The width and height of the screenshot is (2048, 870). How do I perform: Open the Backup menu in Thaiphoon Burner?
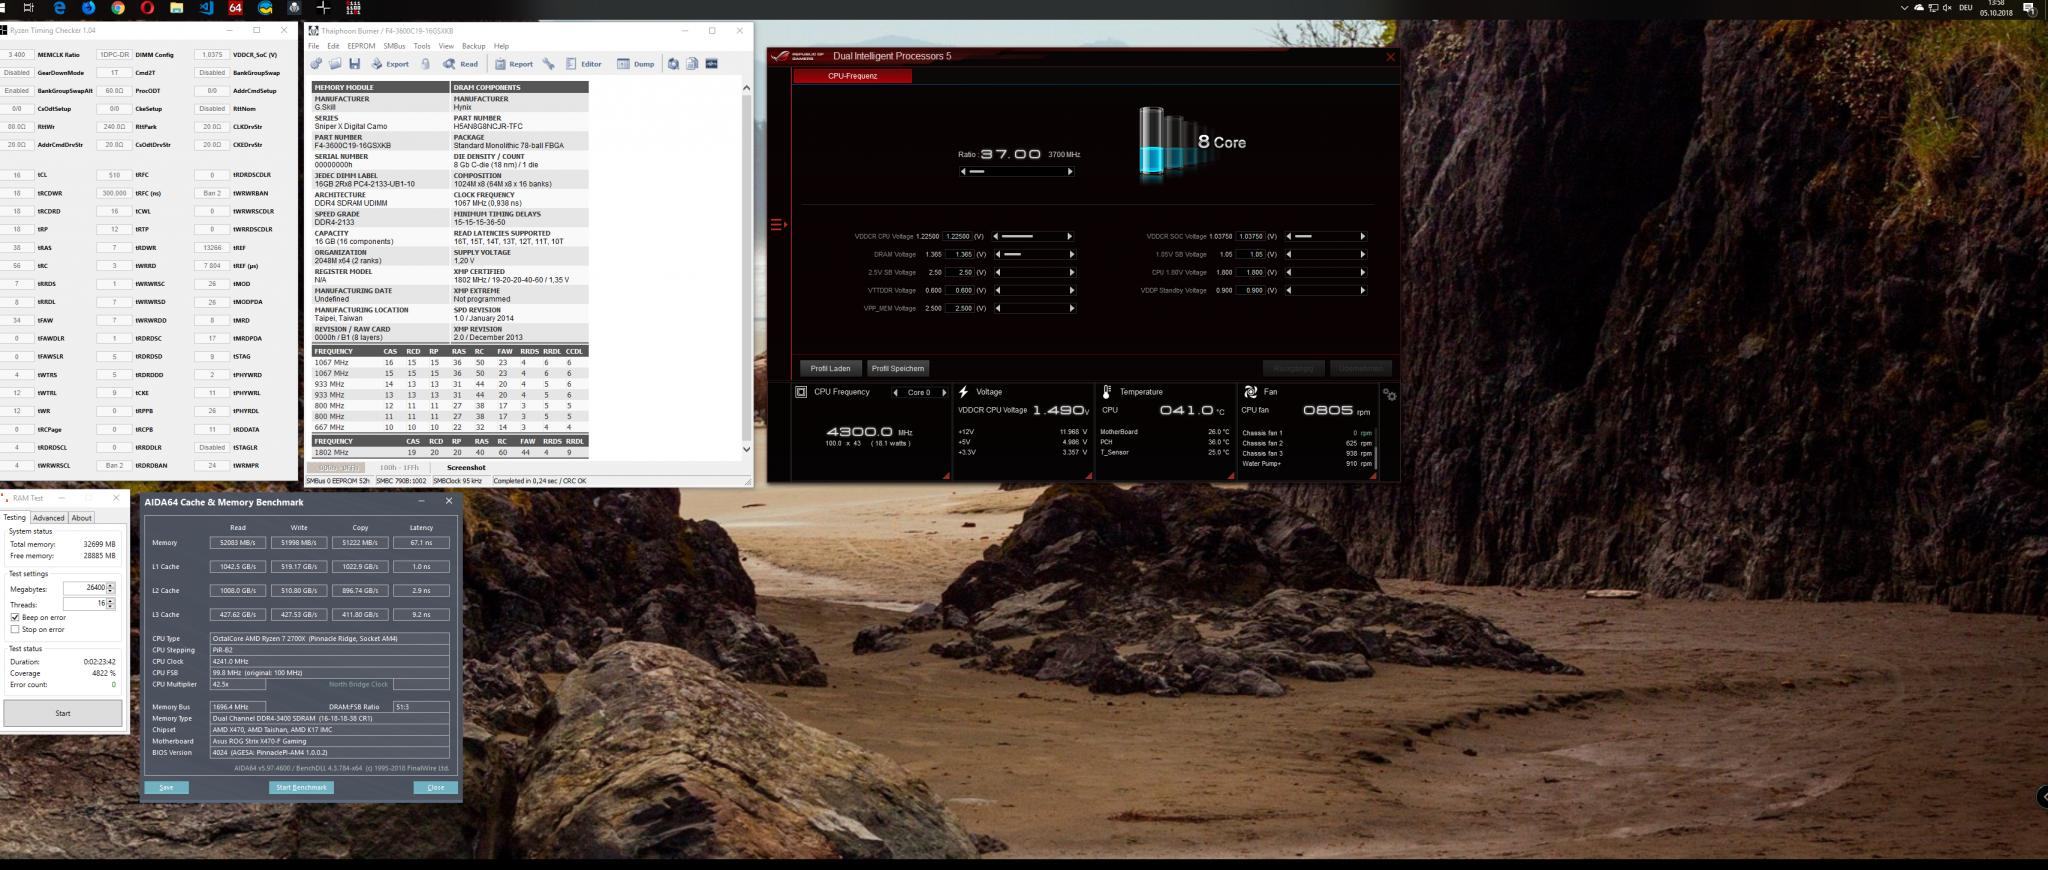(x=473, y=46)
